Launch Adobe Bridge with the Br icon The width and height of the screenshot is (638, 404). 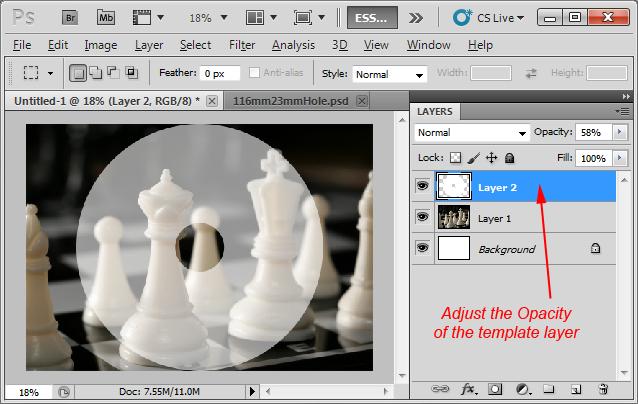pos(70,18)
